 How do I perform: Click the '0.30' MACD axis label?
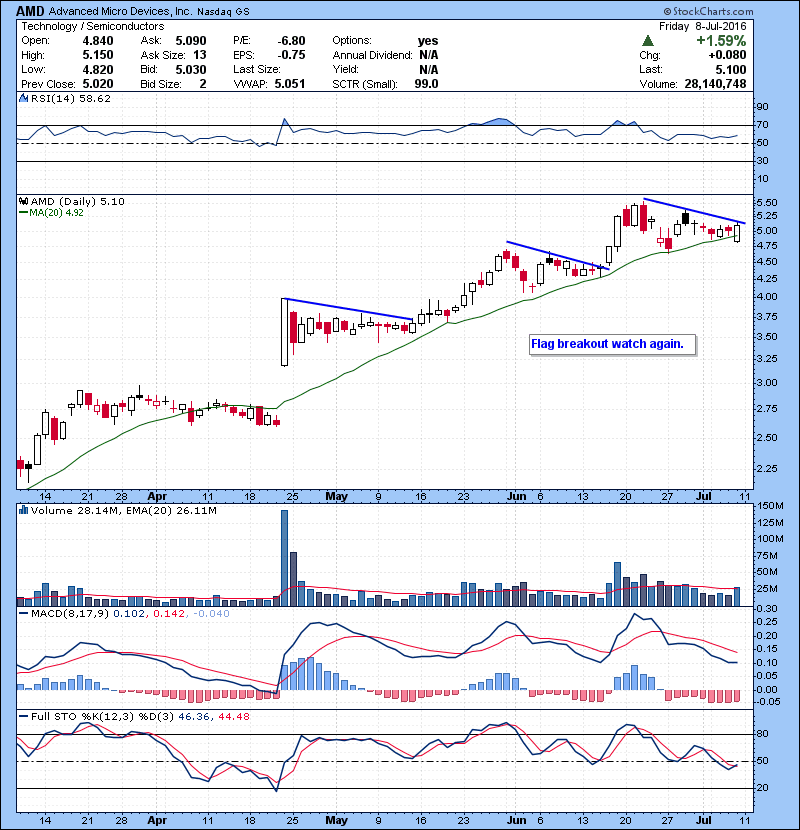(767, 609)
